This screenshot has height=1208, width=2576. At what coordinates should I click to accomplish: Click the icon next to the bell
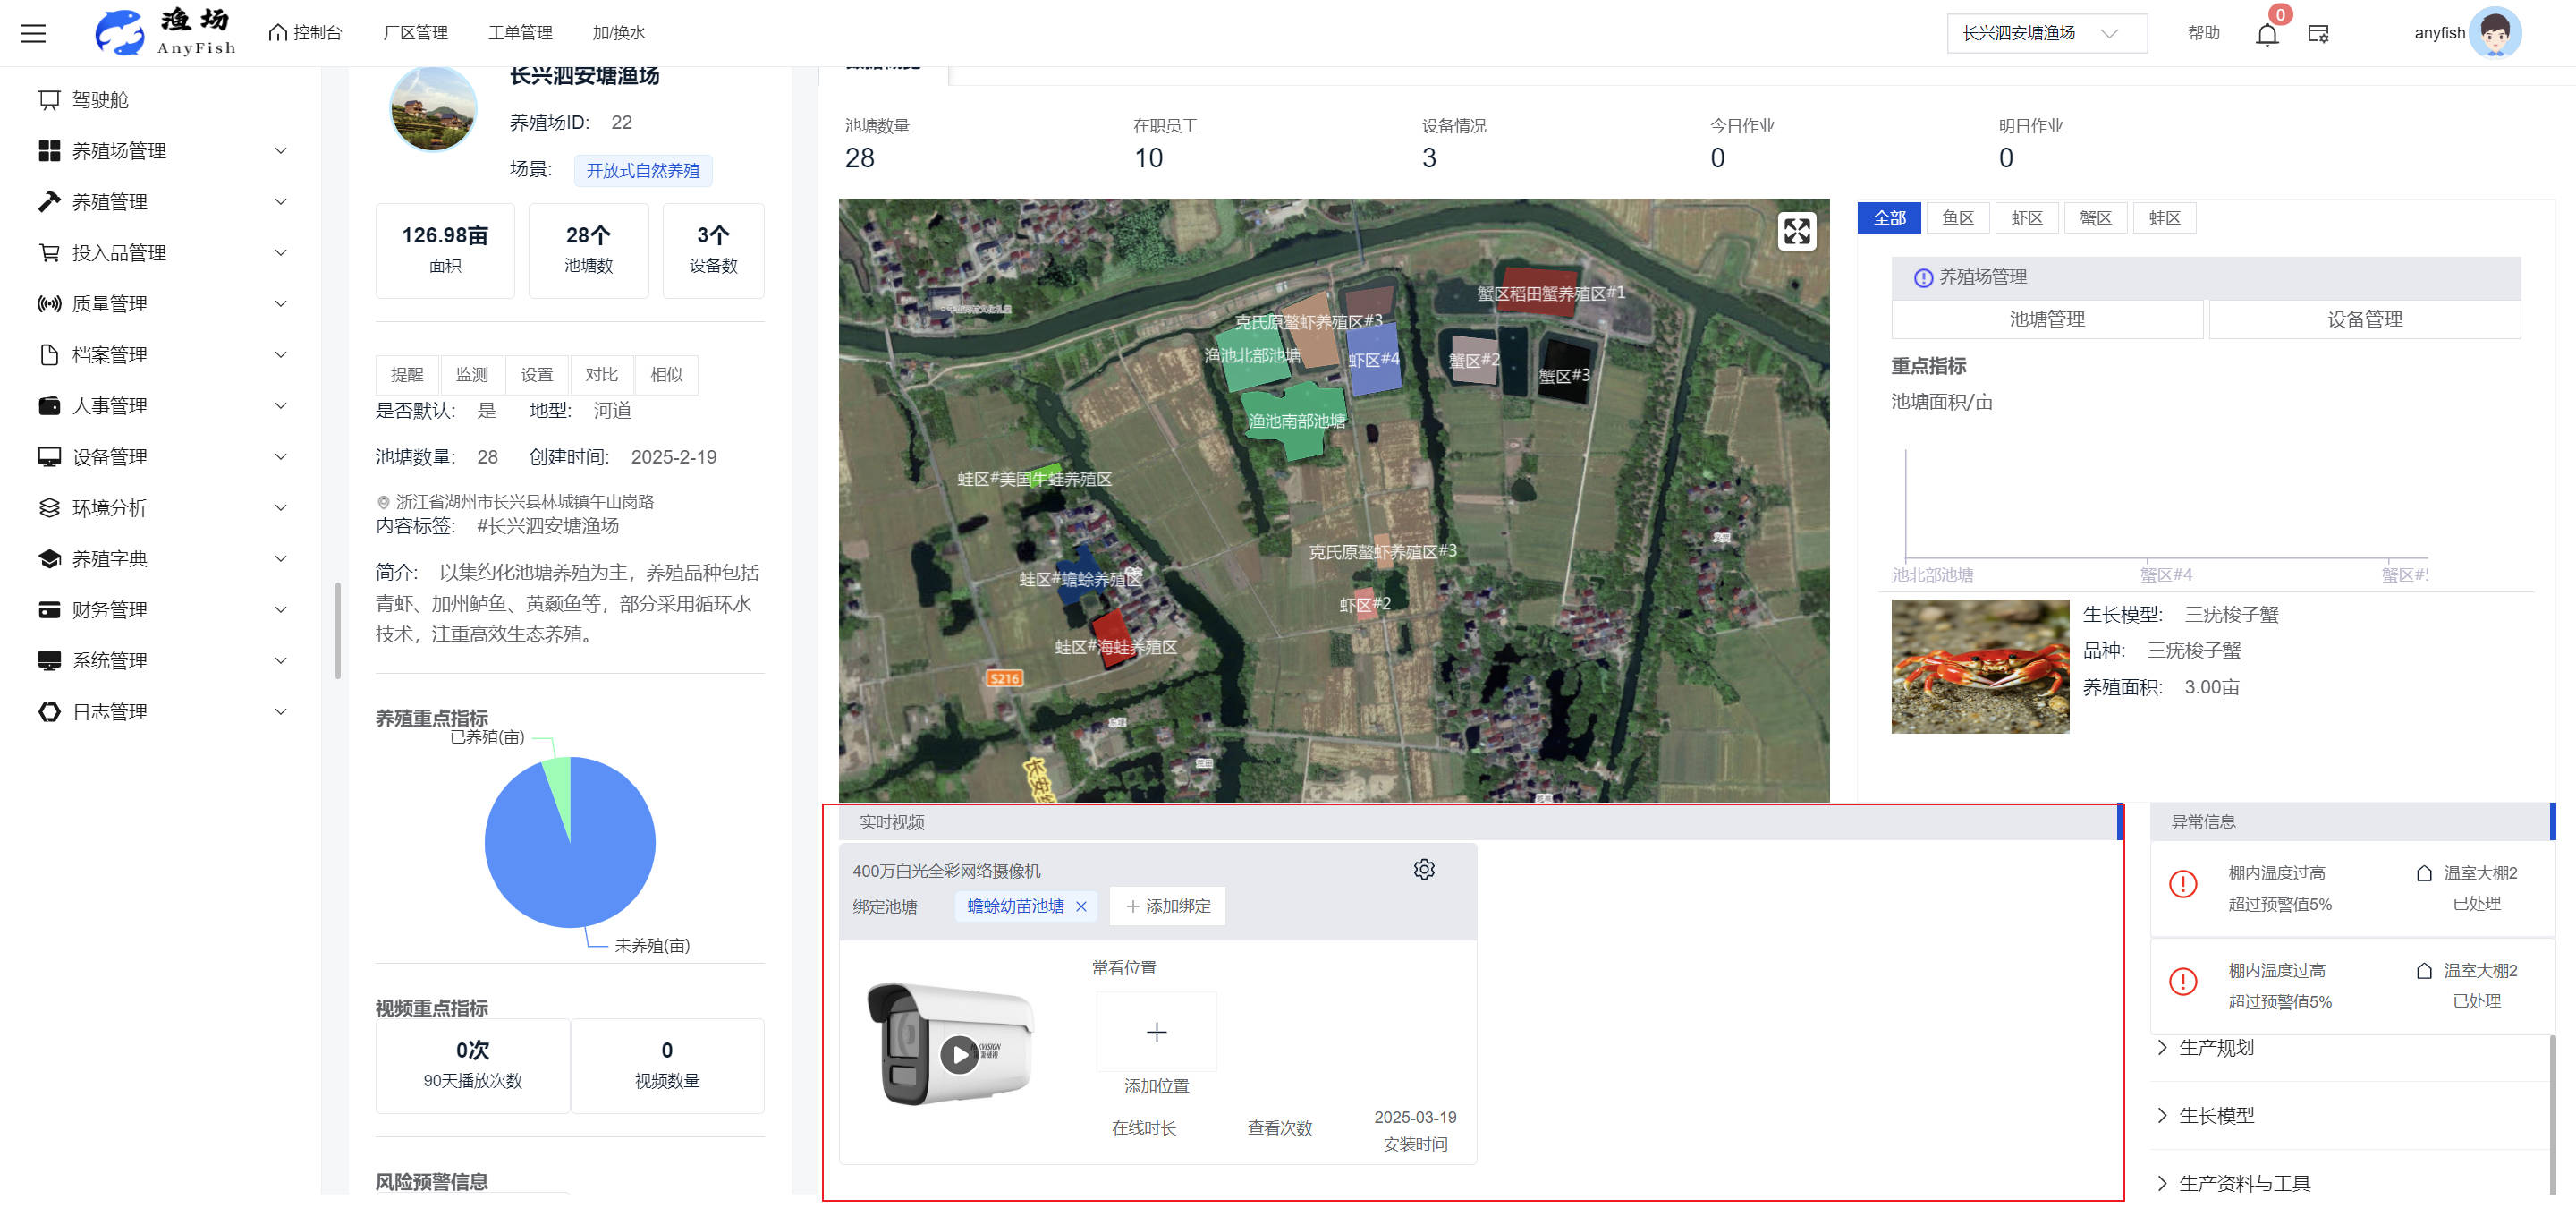[x=2318, y=34]
